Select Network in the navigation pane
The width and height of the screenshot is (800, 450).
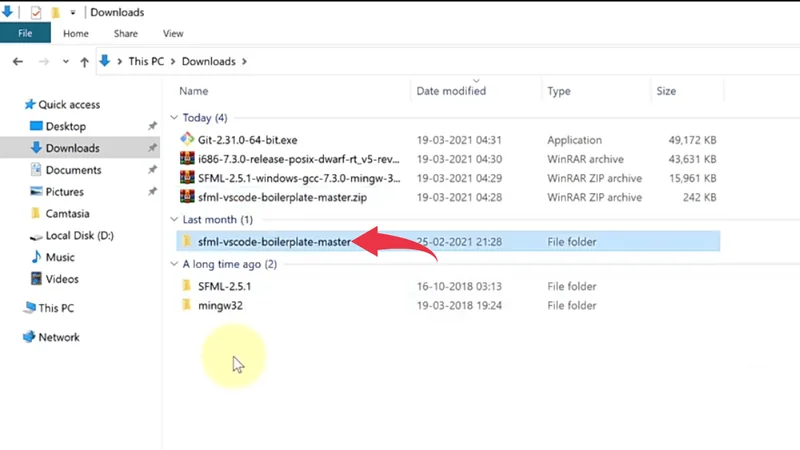[x=59, y=337]
